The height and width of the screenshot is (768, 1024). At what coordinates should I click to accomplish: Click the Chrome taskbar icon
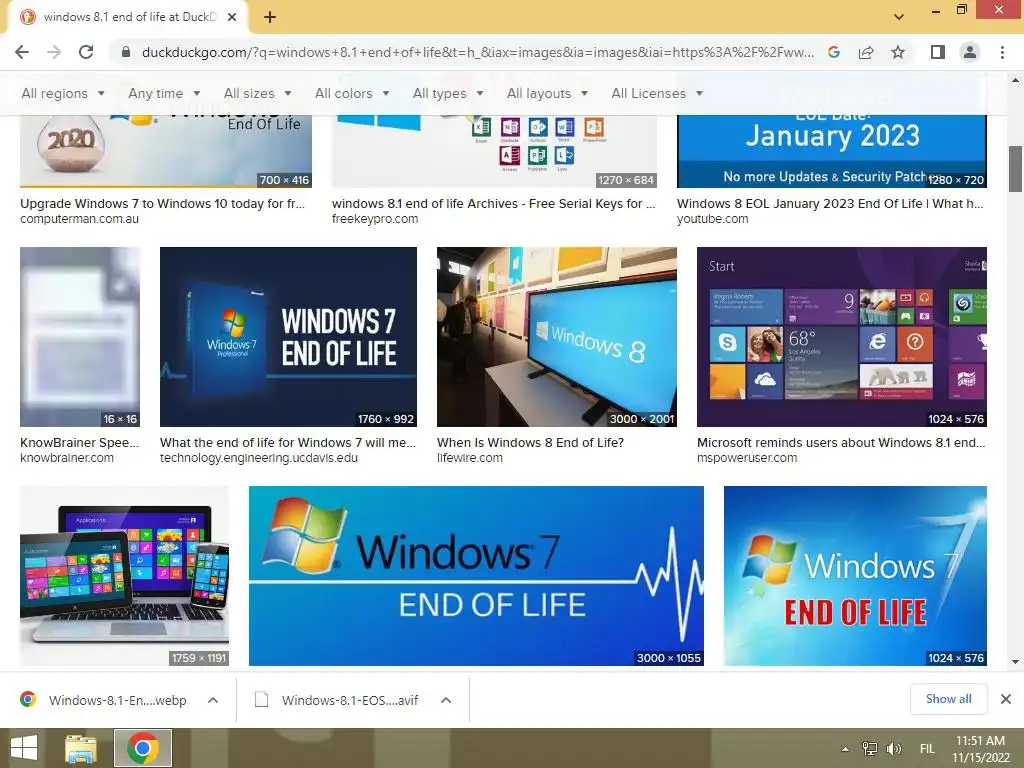(x=143, y=748)
